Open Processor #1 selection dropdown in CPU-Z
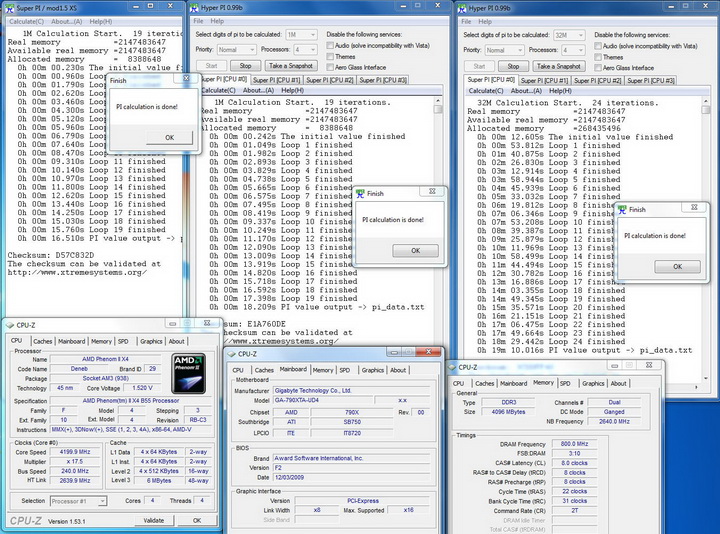 tap(79, 501)
